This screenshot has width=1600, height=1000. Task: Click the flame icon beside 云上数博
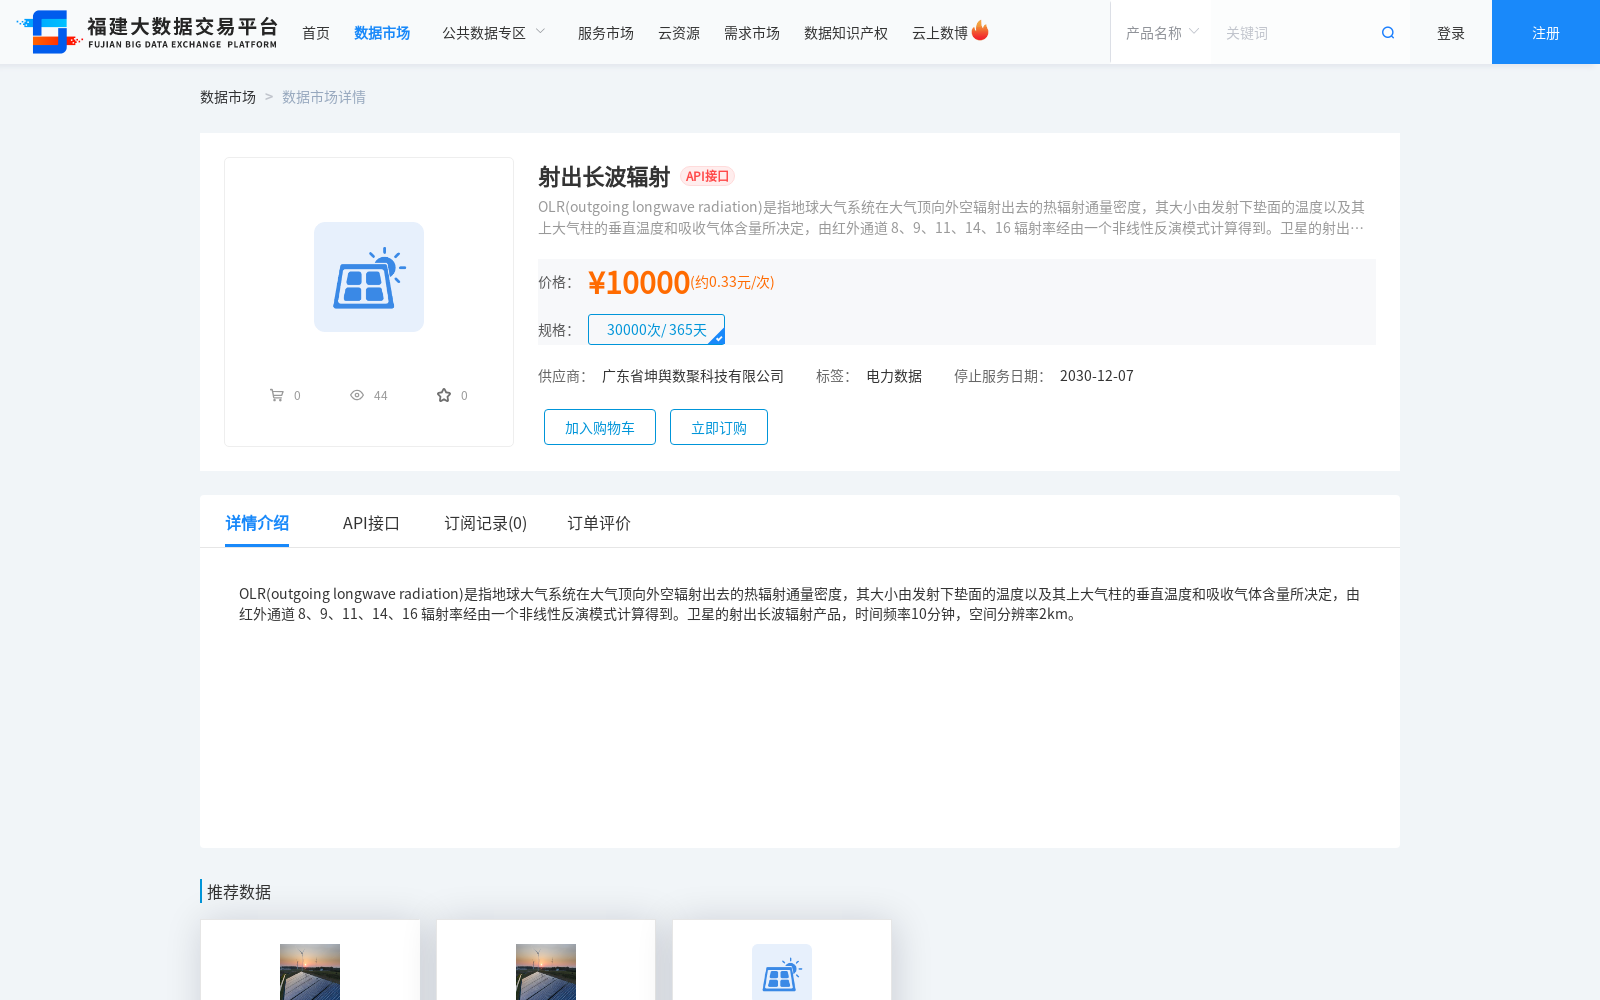pyautogui.click(x=980, y=31)
